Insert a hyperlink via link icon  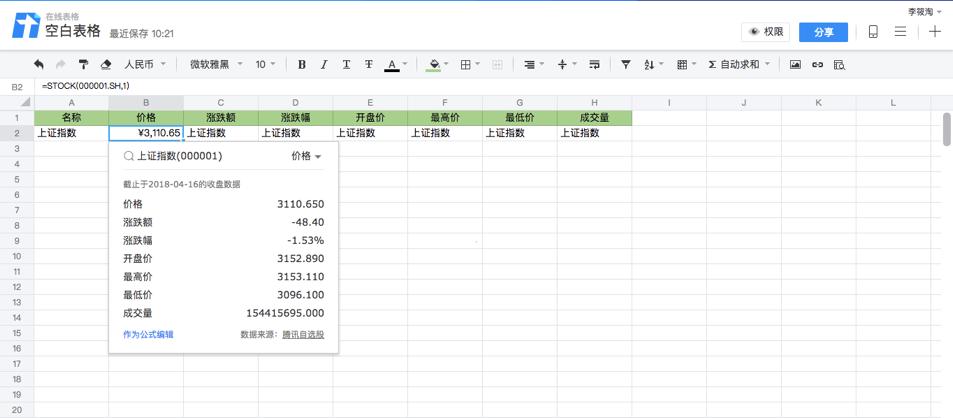[x=817, y=64]
